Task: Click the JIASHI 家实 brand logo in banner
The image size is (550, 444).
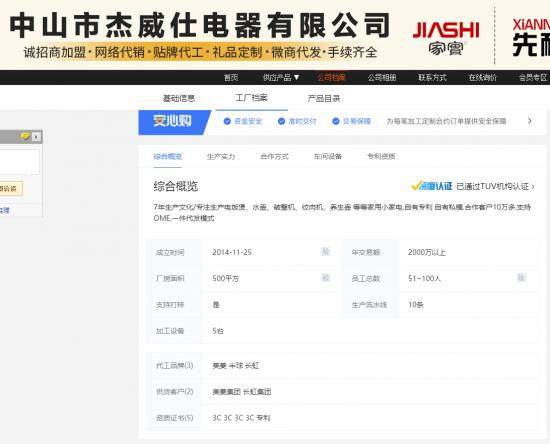Action: point(446,38)
